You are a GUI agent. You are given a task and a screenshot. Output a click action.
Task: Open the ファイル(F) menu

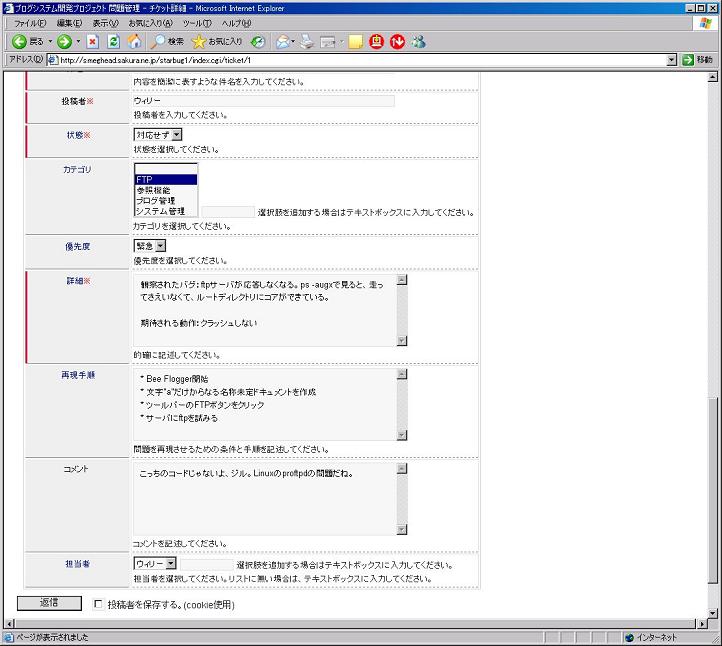click(30, 22)
